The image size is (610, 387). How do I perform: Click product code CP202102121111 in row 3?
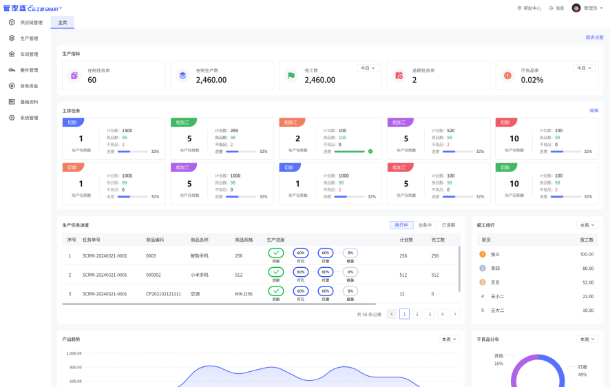point(163,294)
